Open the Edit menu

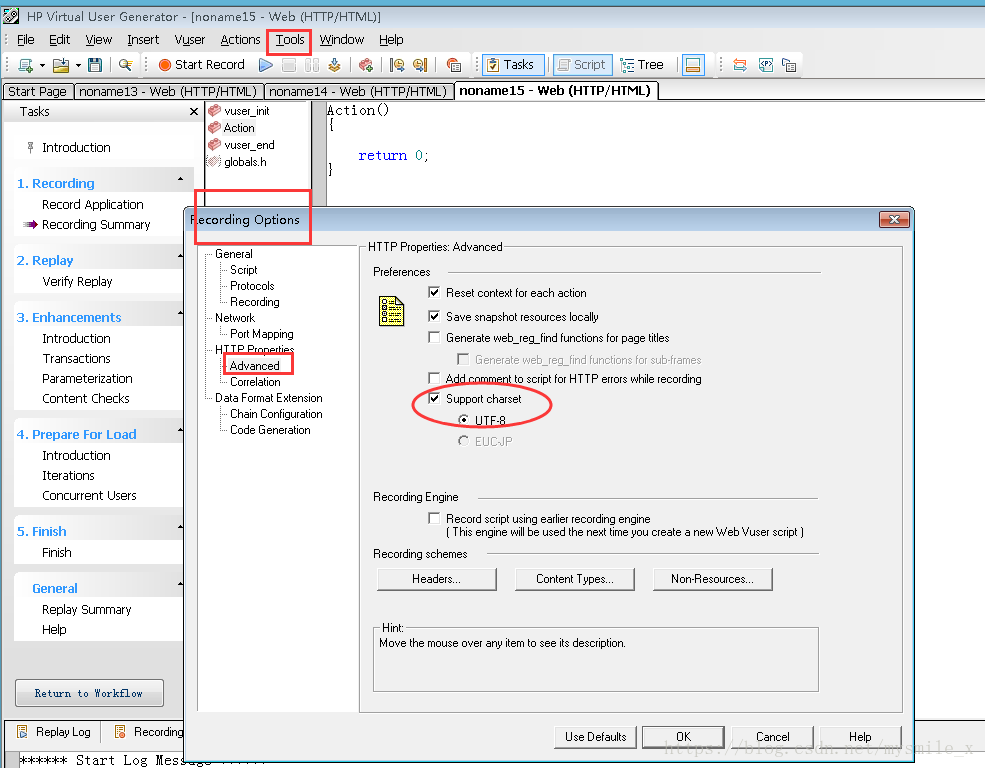pos(60,40)
